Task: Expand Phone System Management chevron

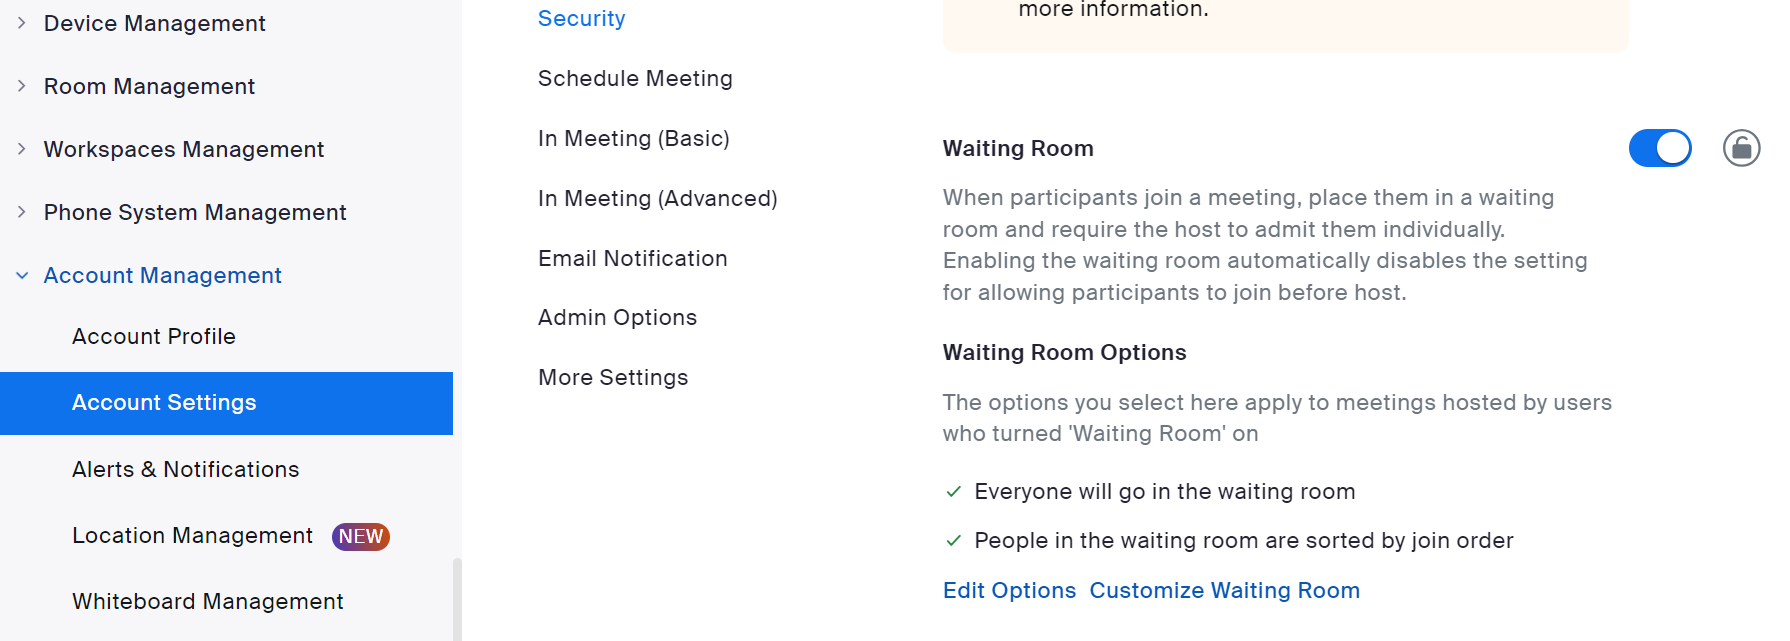Action: tap(22, 212)
